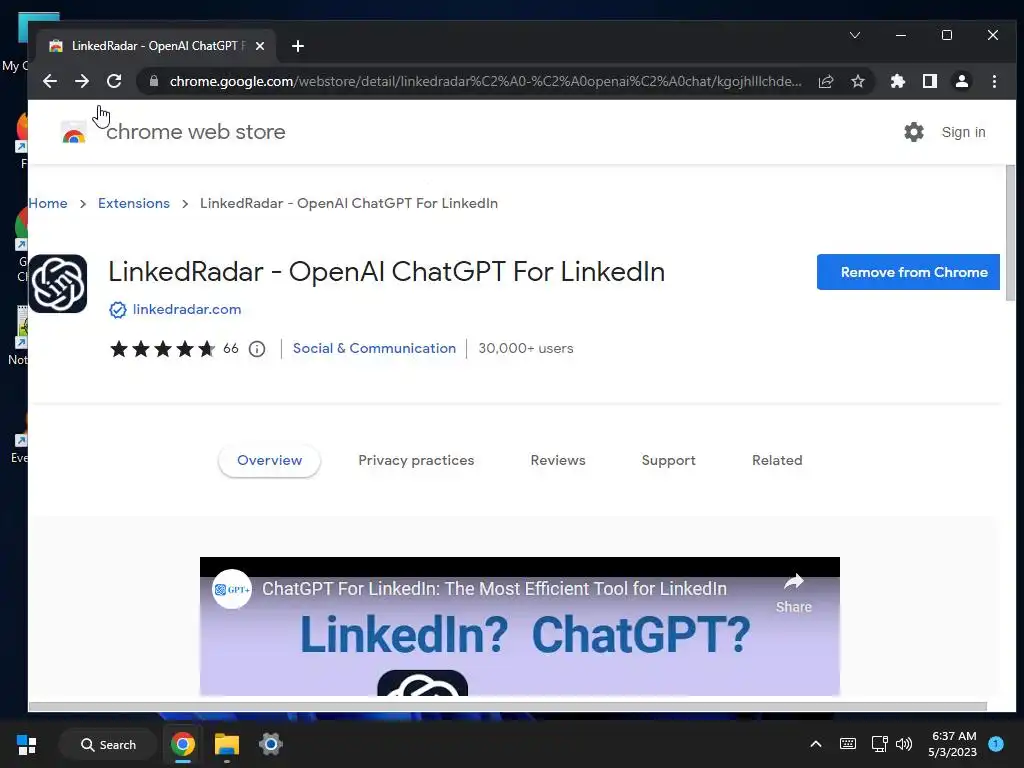Open the Windows Start menu
The width and height of the screenshot is (1024, 768).
click(x=27, y=744)
